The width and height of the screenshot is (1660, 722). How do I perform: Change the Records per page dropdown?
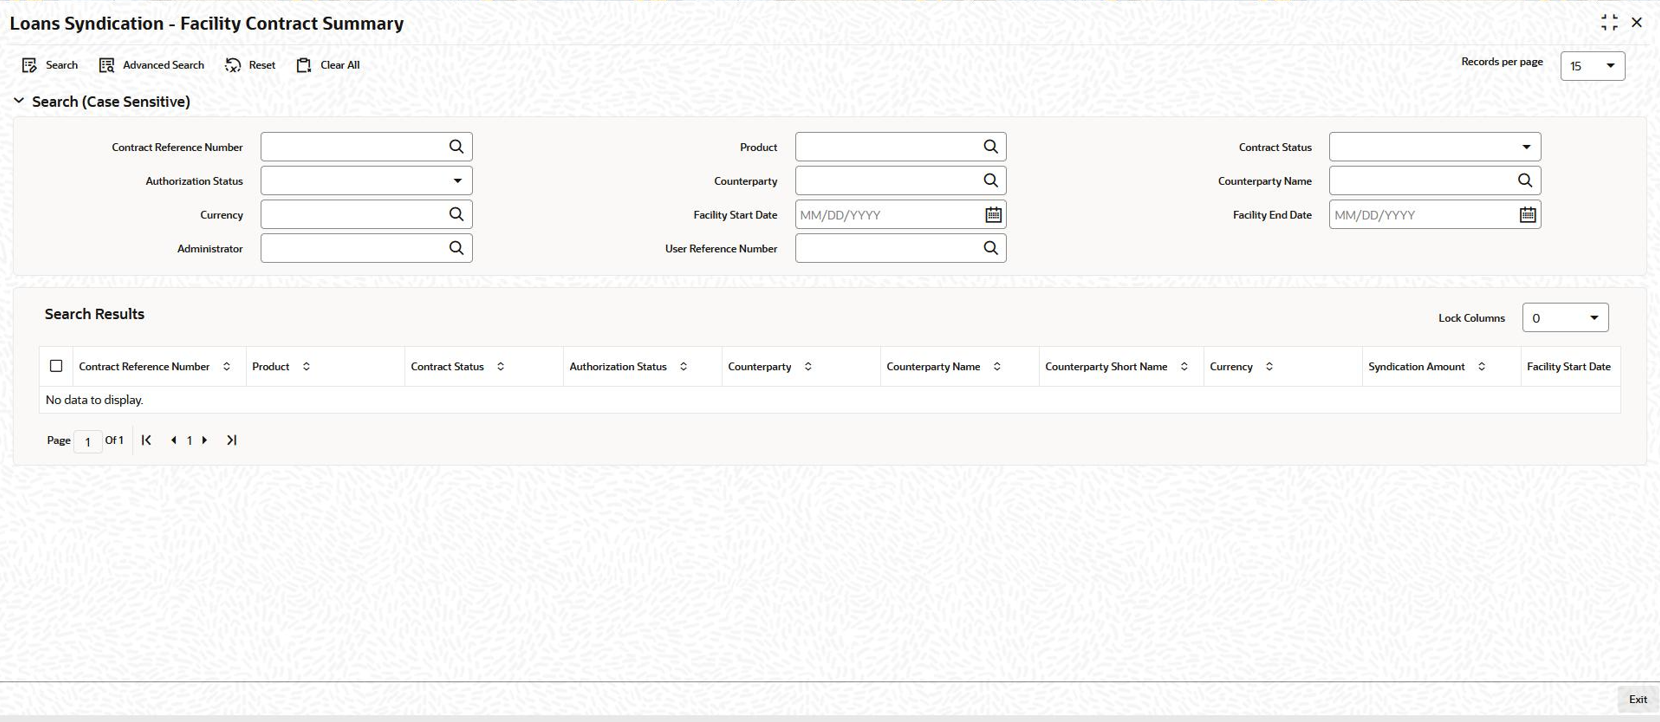click(1593, 66)
